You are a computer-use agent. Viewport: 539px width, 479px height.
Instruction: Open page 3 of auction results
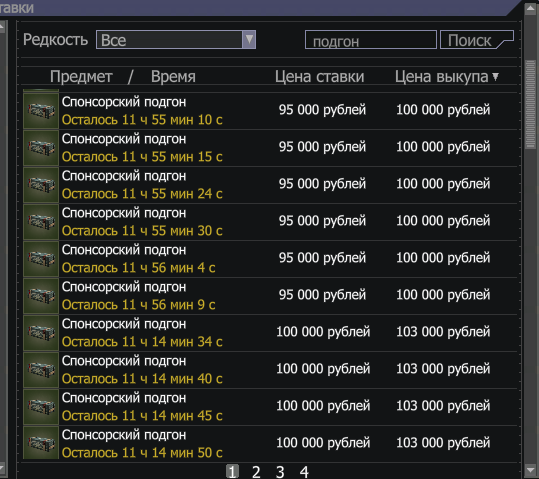pos(280,472)
